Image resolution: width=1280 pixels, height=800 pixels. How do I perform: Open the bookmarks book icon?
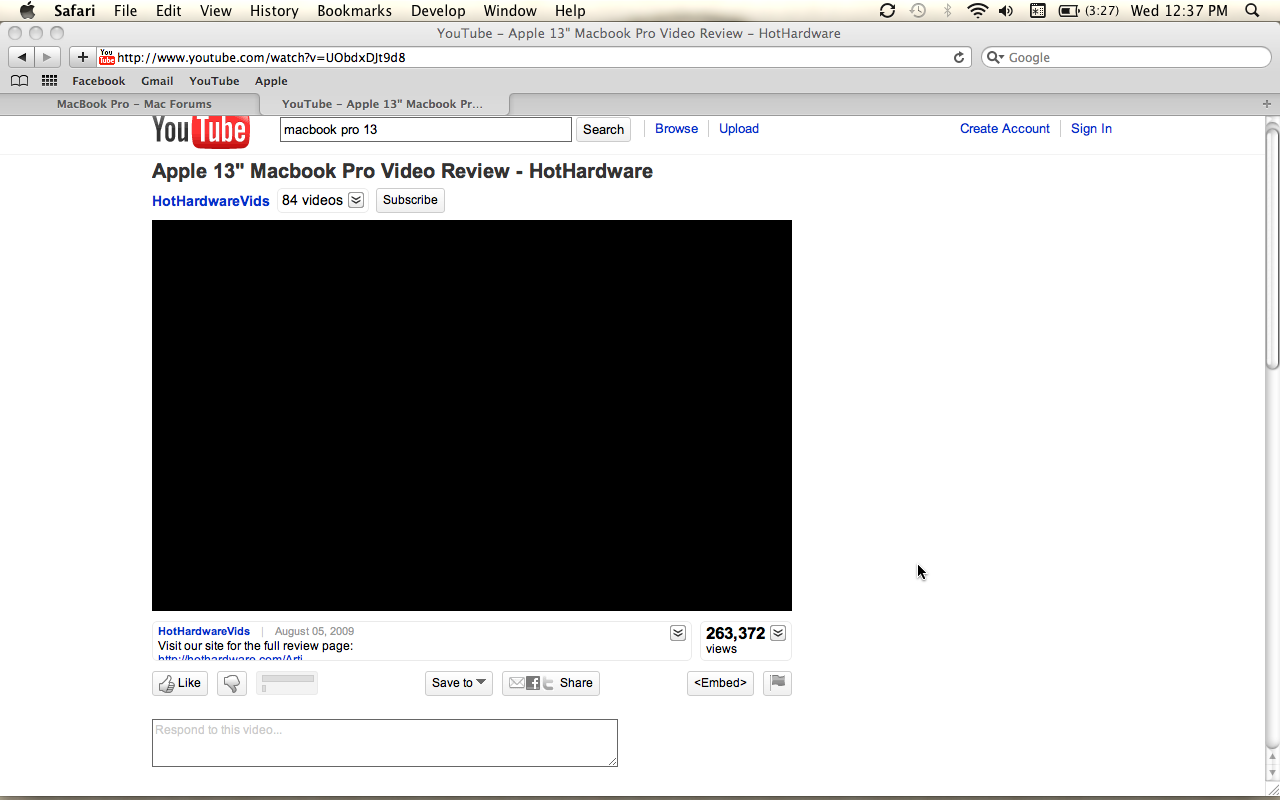[x=19, y=81]
